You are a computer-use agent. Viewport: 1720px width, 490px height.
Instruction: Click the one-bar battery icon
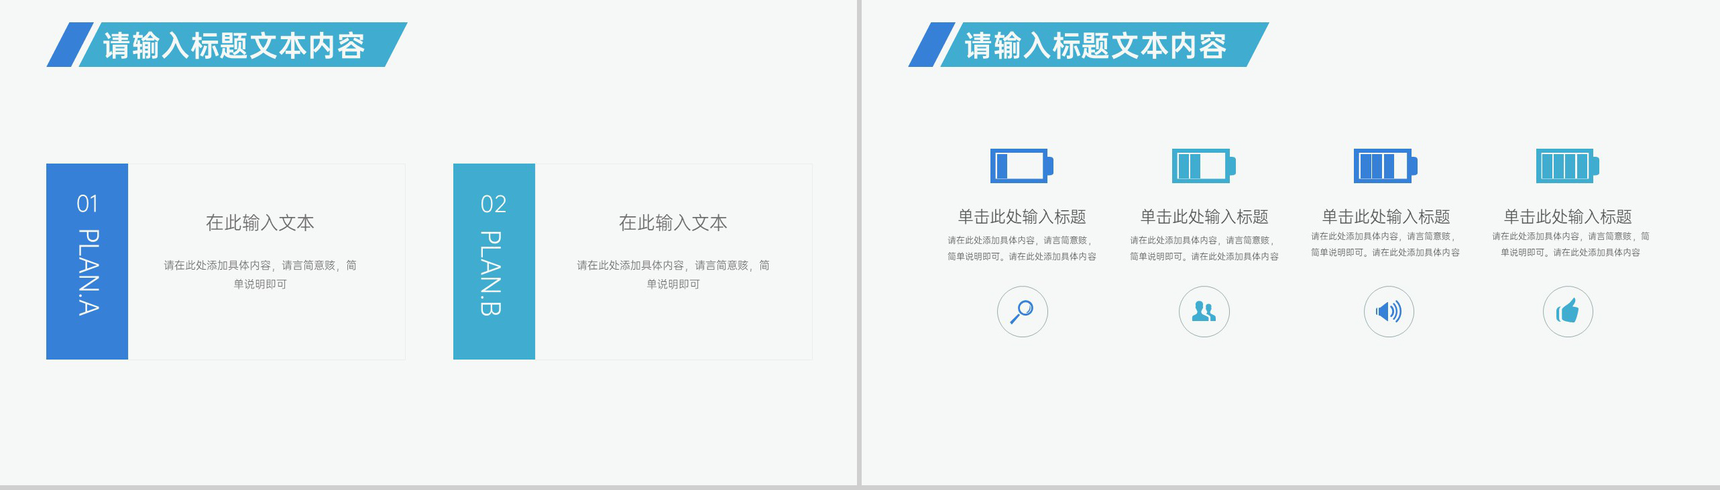tap(1022, 165)
